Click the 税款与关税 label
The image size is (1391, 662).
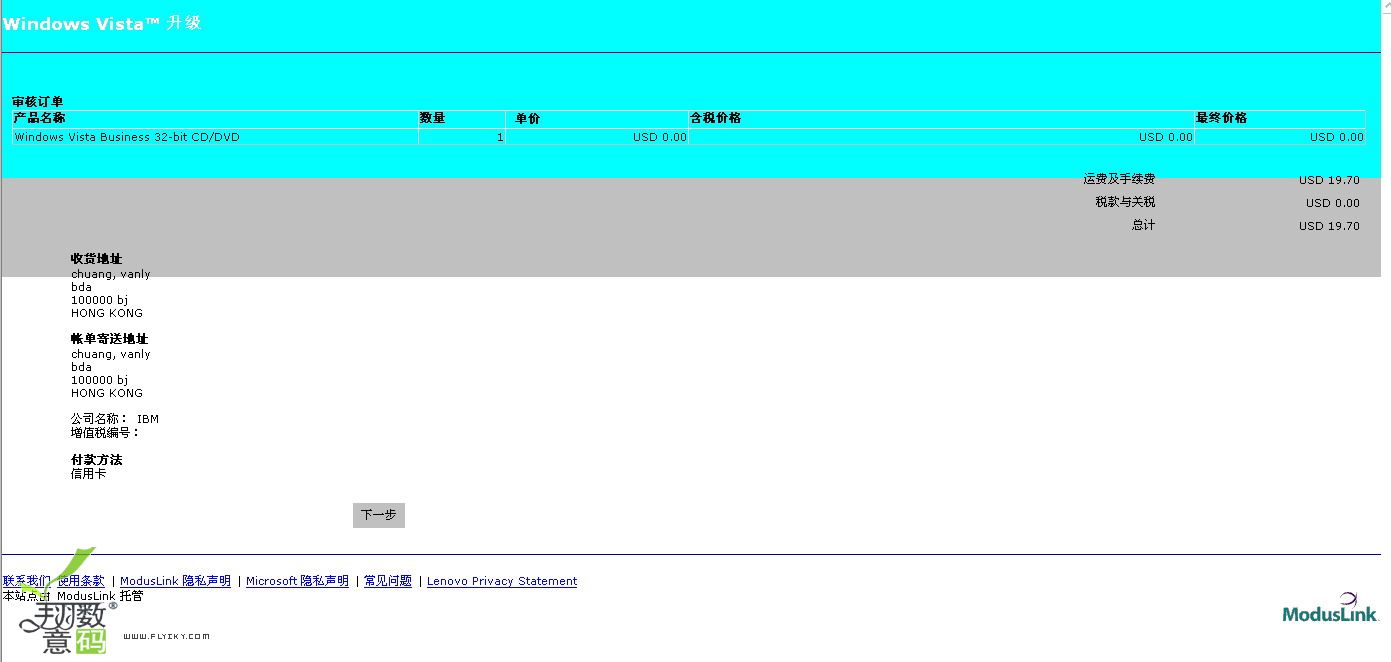(1125, 202)
